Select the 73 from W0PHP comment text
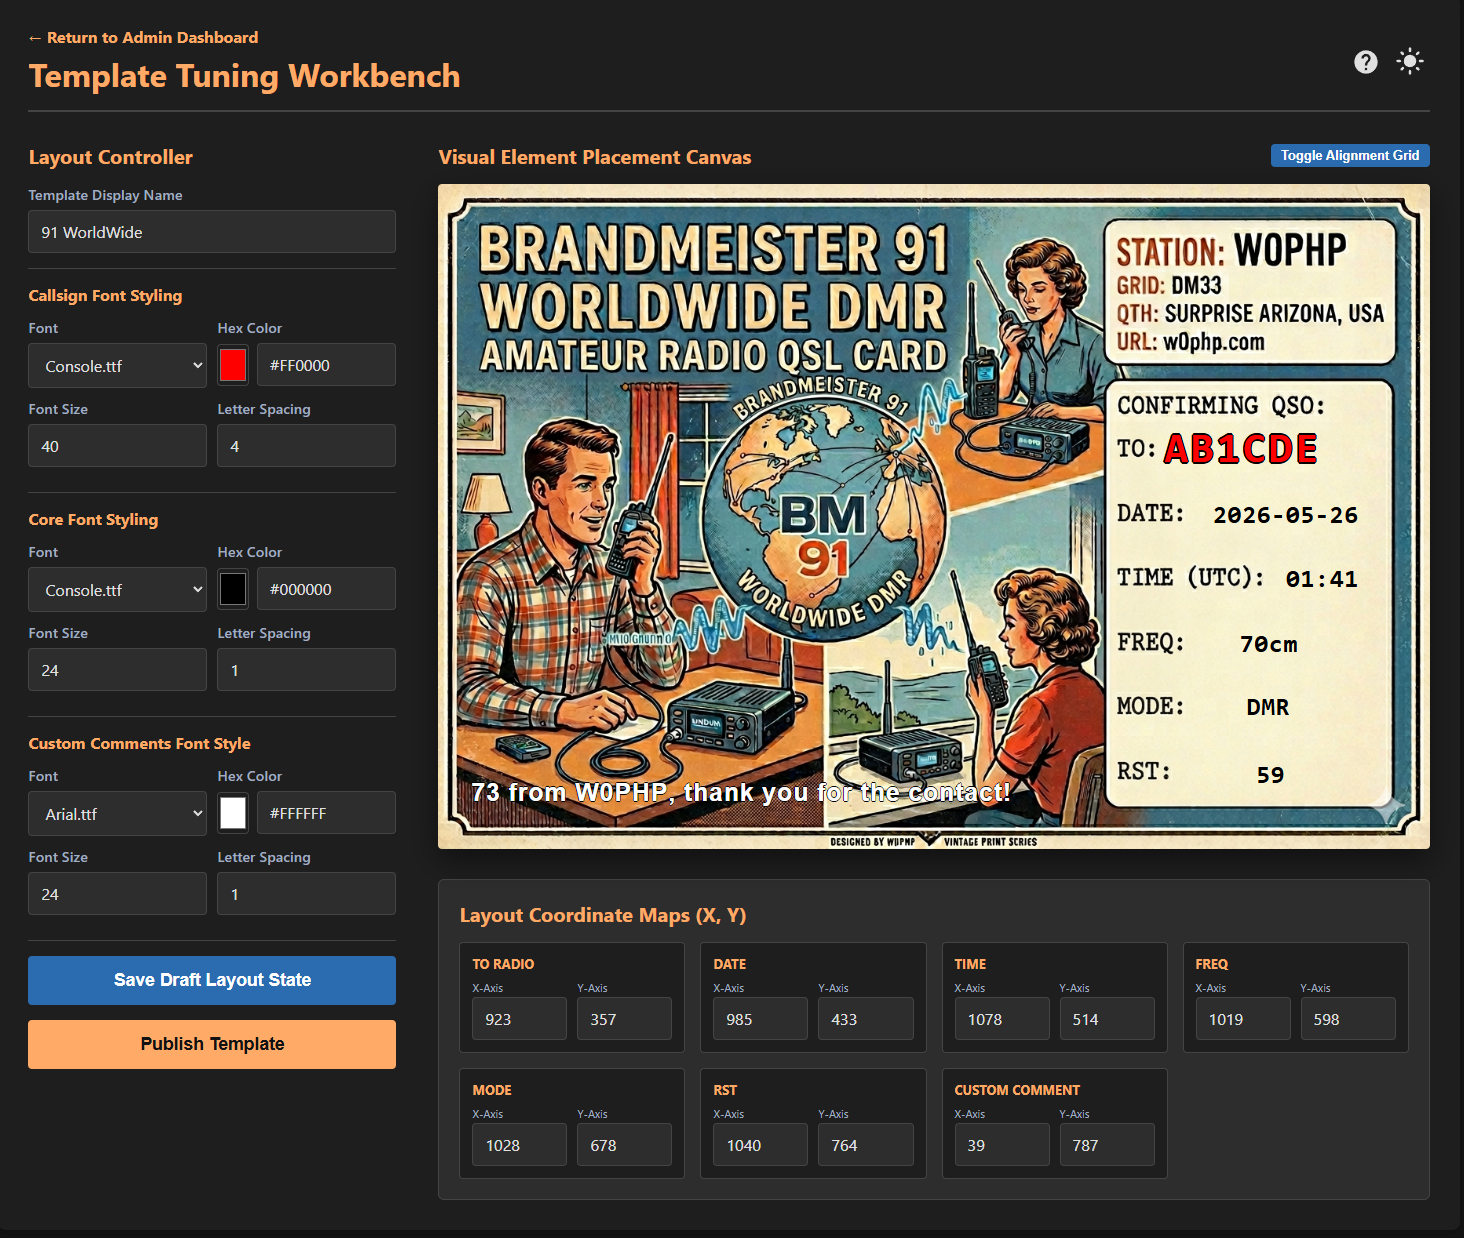The height and width of the screenshot is (1238, 1464). click(x=740, y=793)
